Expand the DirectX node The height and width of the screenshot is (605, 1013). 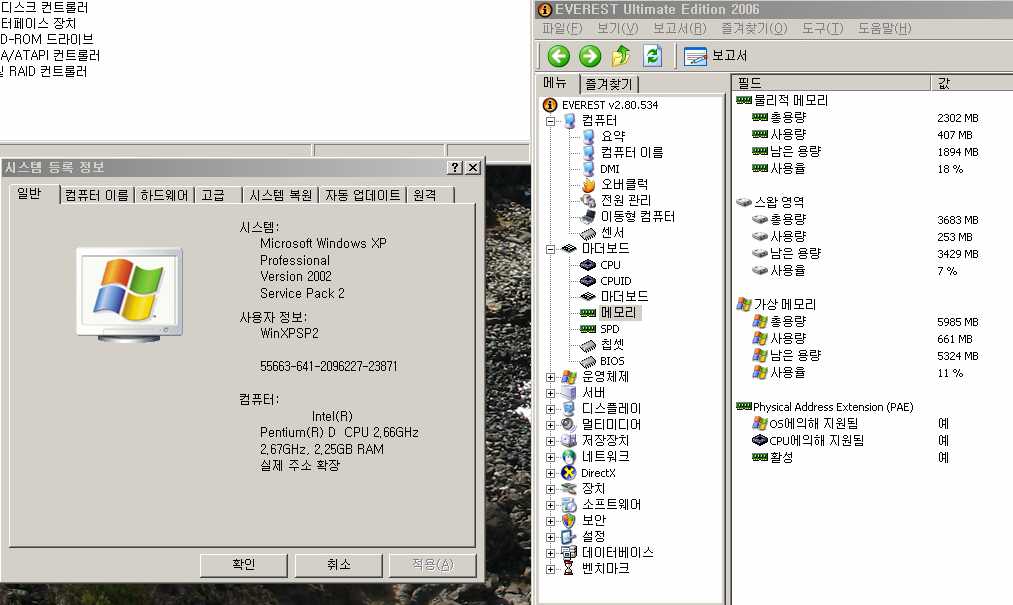coord(550,473)
